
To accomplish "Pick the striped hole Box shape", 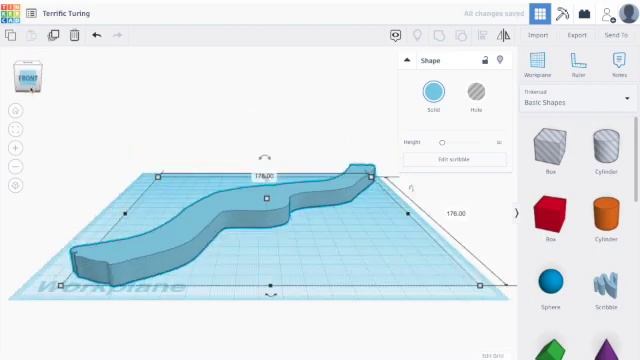I will 550,147.
